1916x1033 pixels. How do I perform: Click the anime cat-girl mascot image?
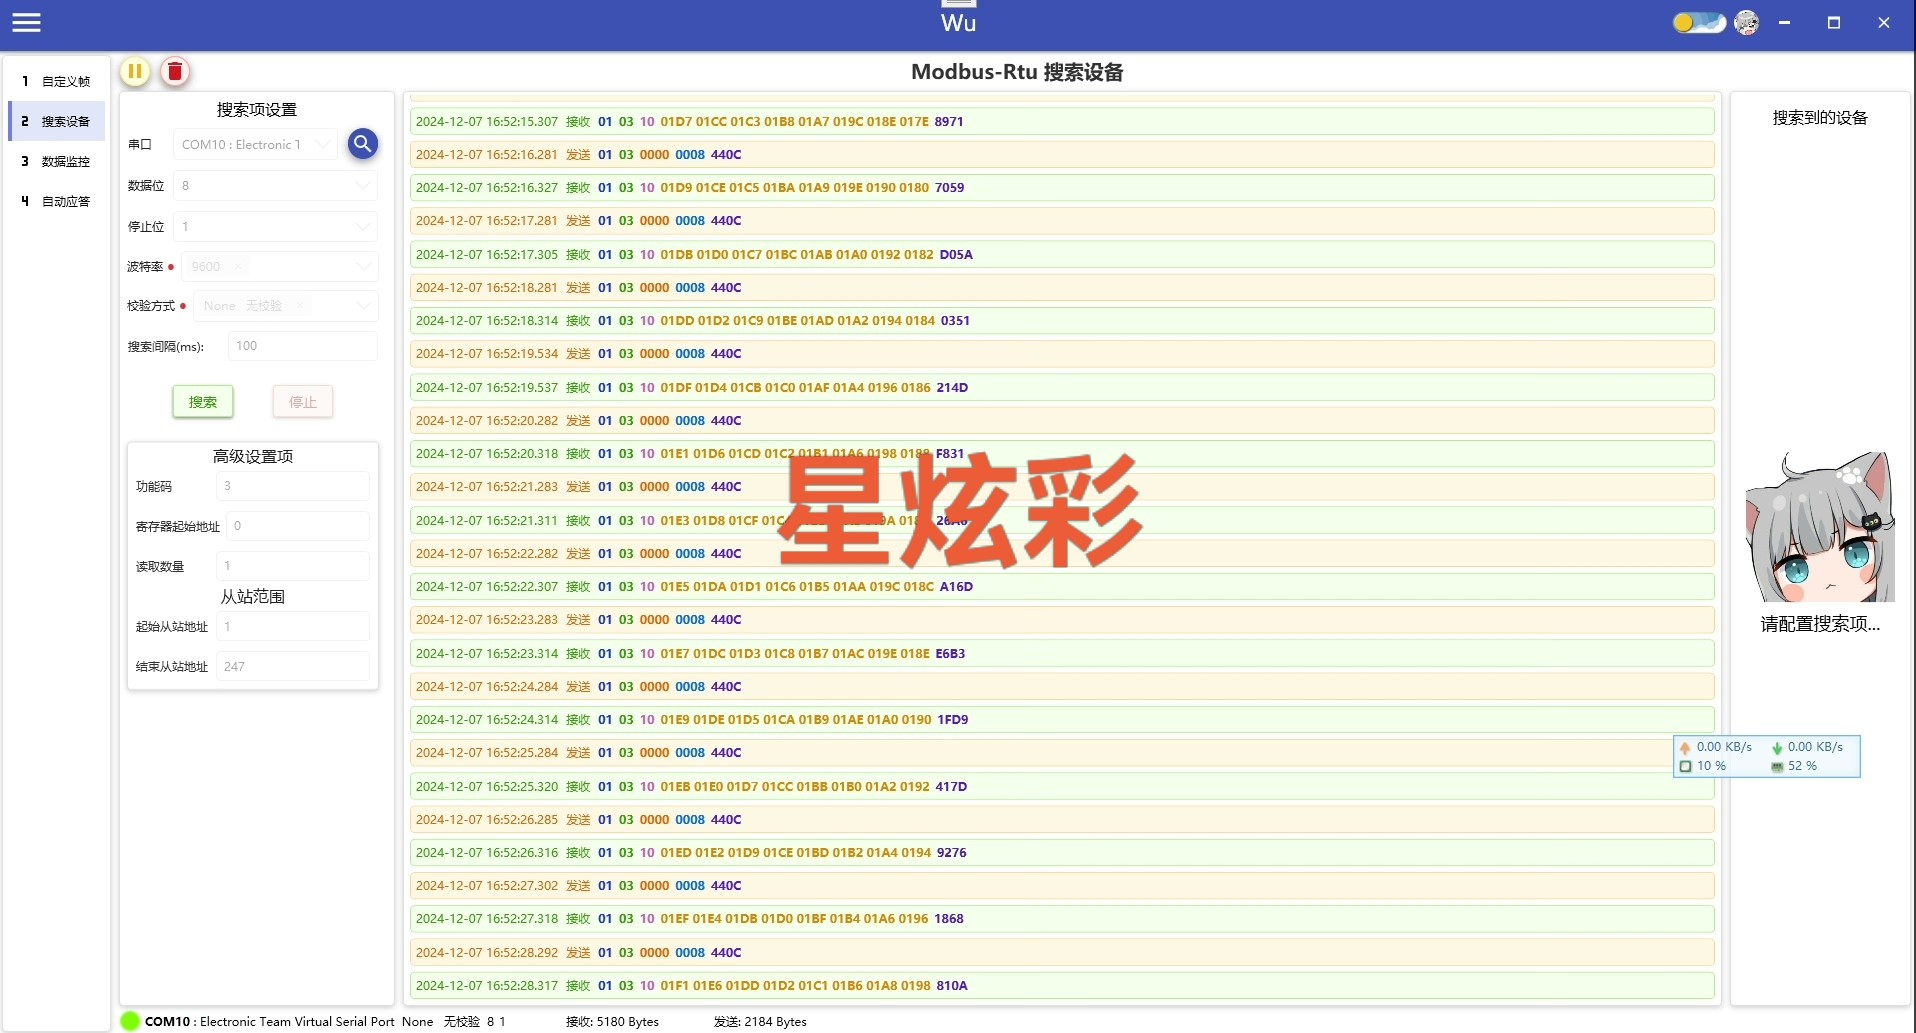coord(1820,527)
